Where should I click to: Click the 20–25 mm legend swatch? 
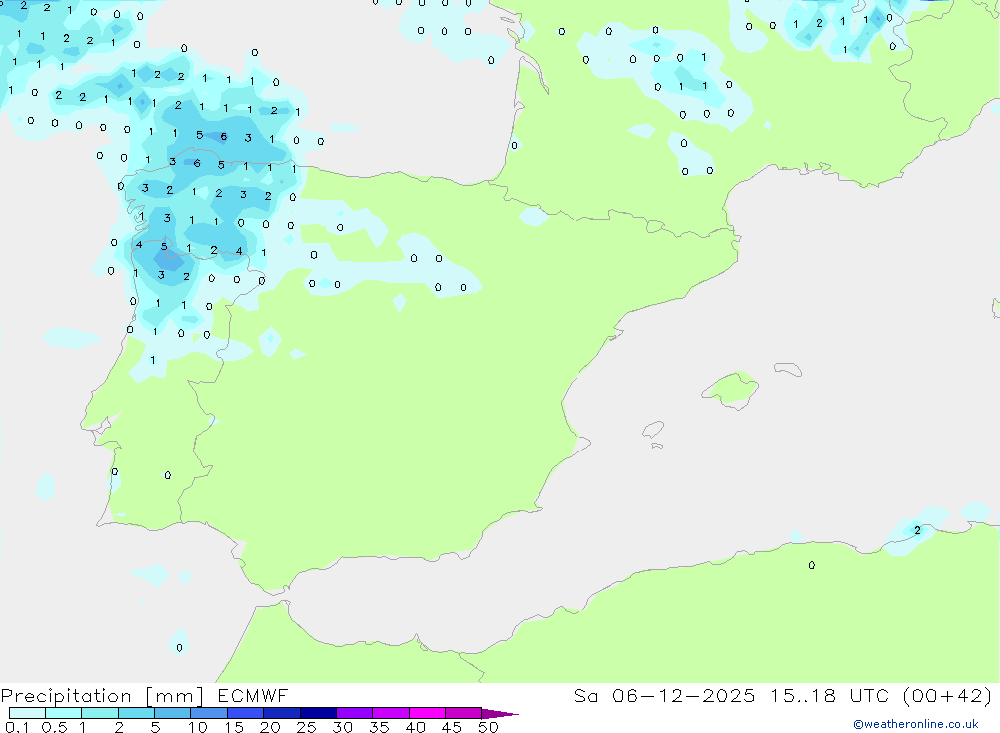tap(281, 713)
